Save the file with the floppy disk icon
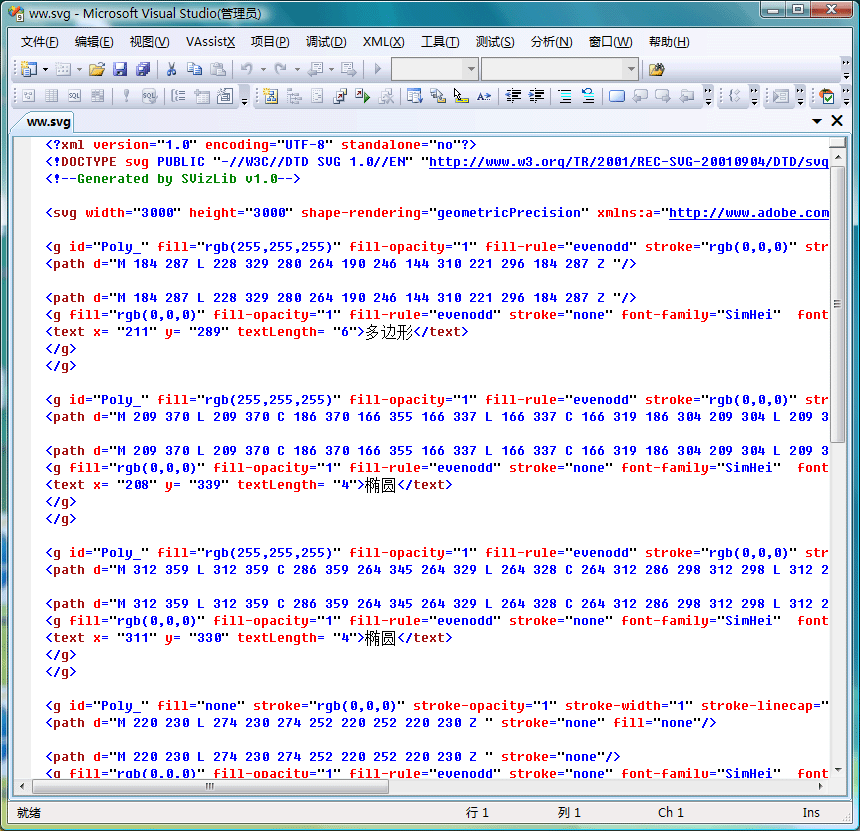This screenshot has height=831, width=860. [120, 69]
